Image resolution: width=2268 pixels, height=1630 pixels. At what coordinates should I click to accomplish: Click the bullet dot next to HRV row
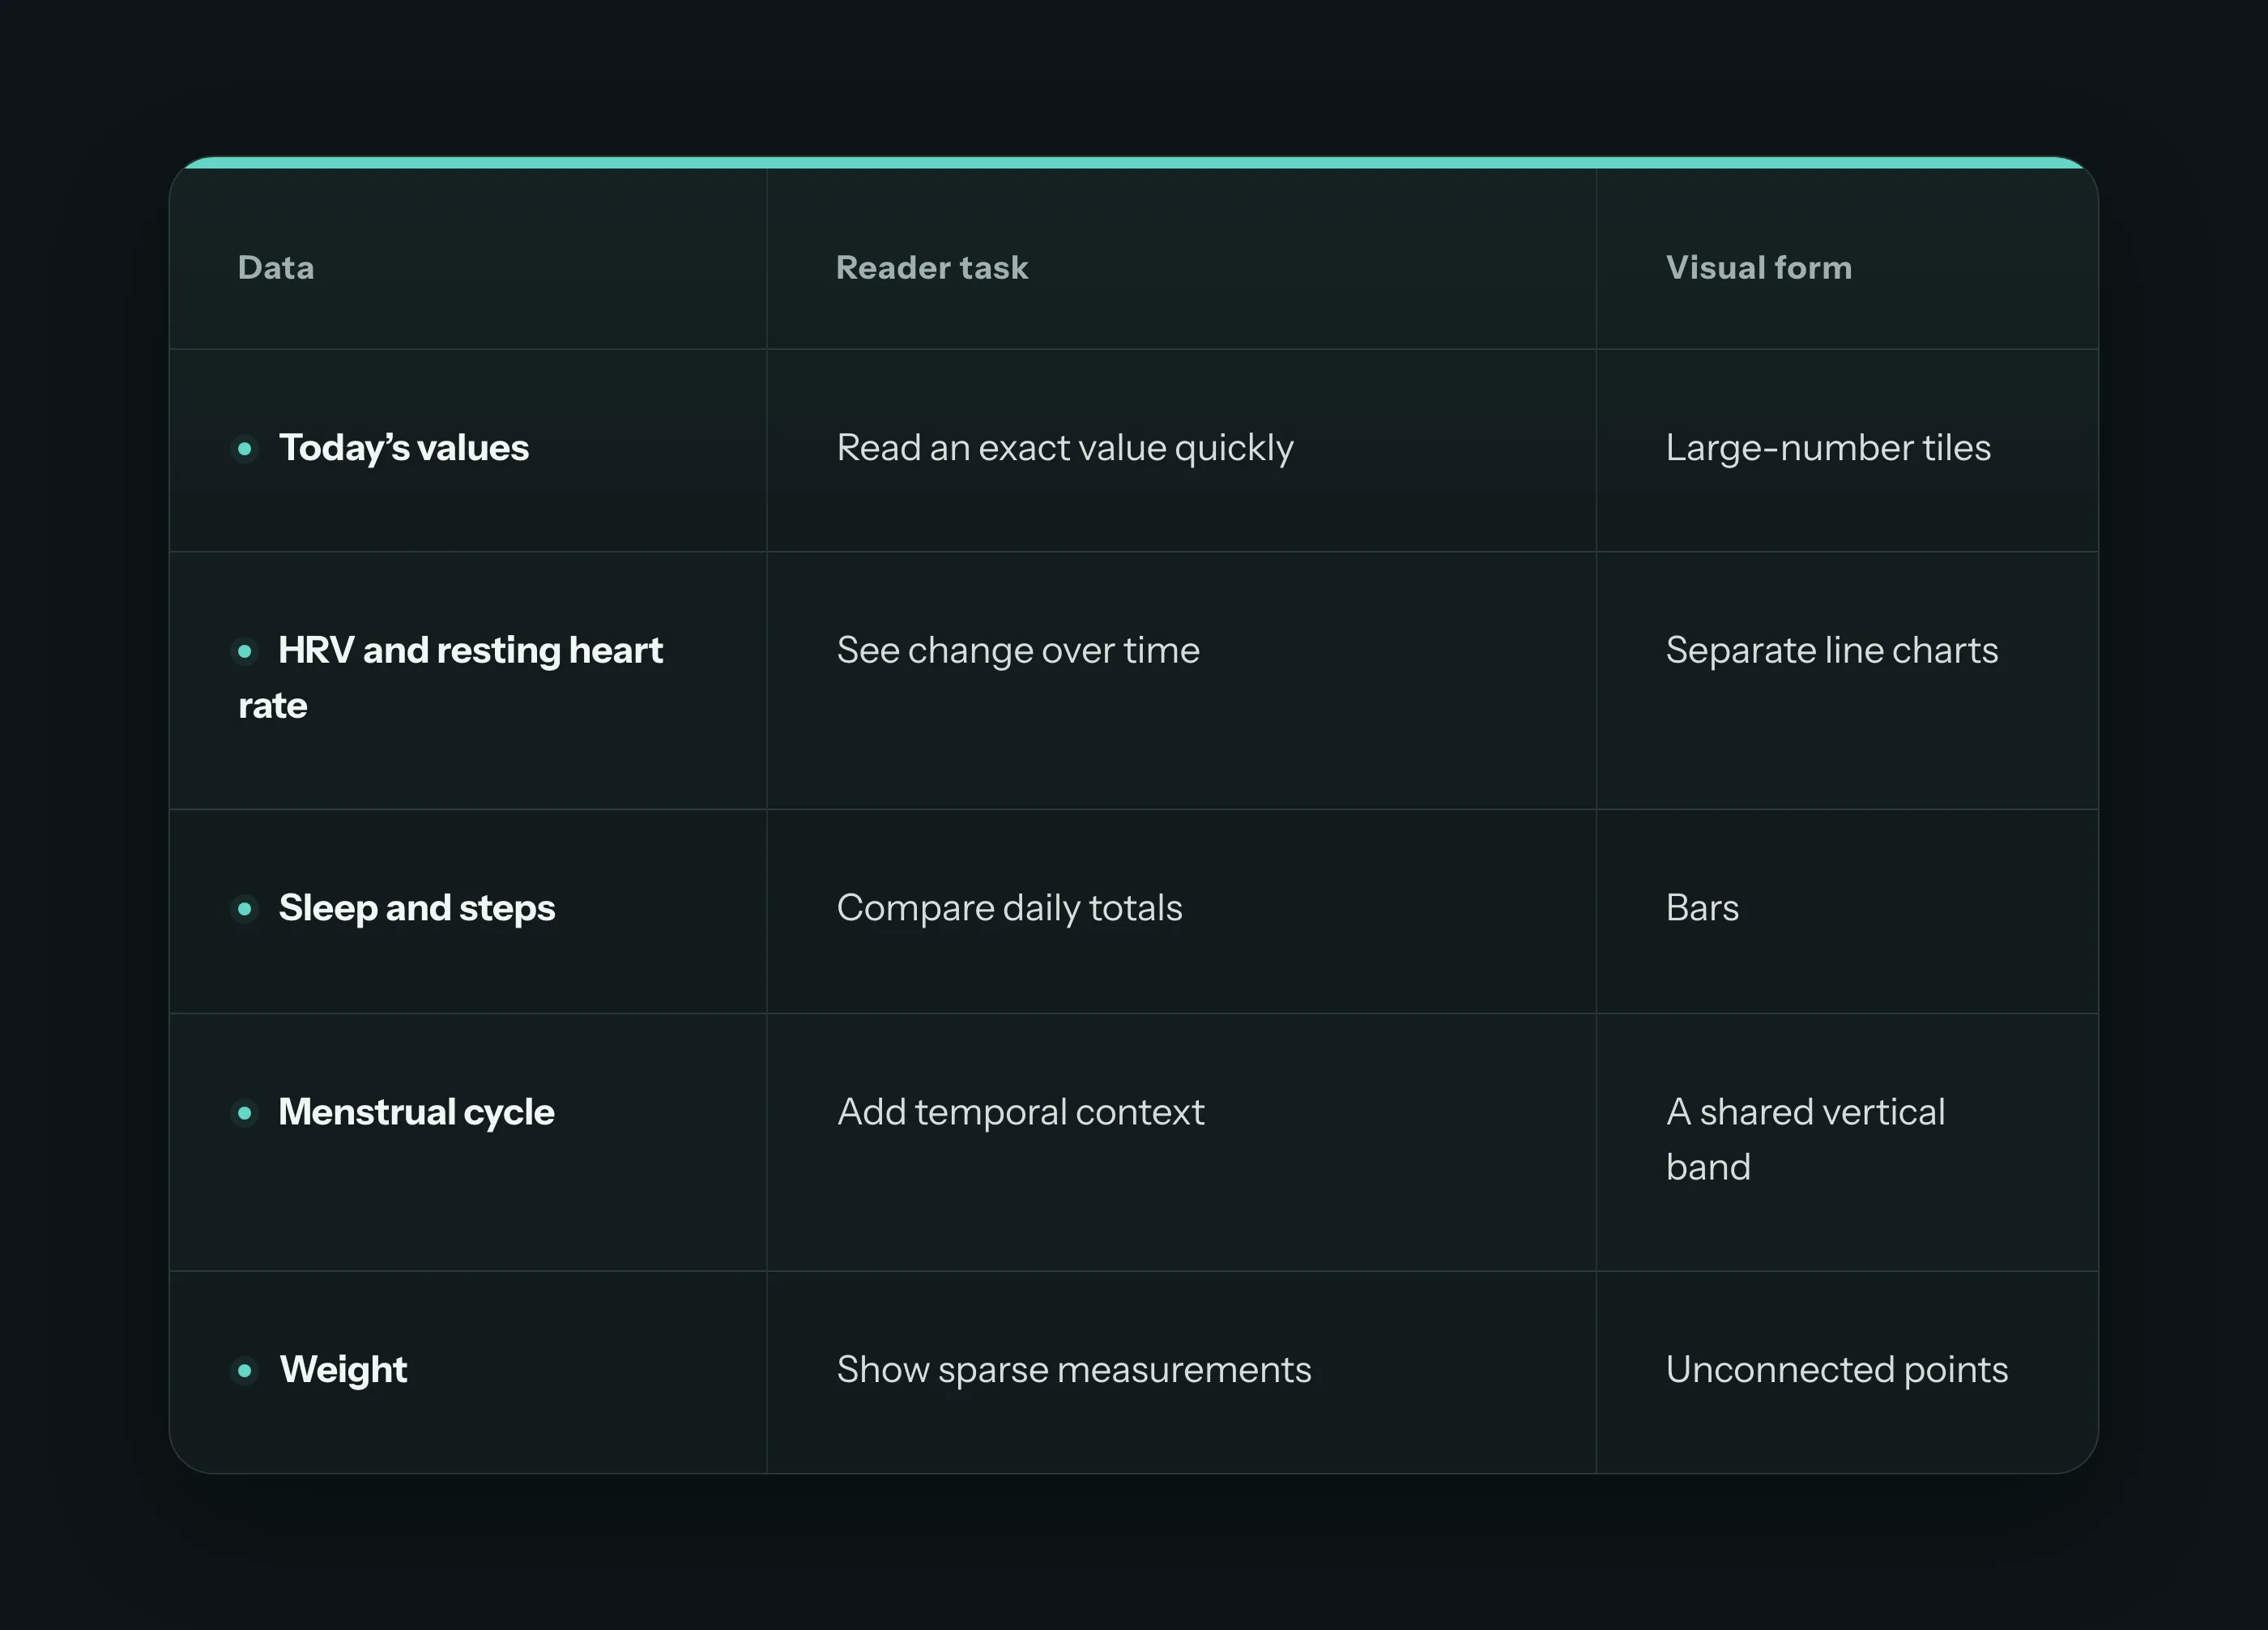click(245, 652)
